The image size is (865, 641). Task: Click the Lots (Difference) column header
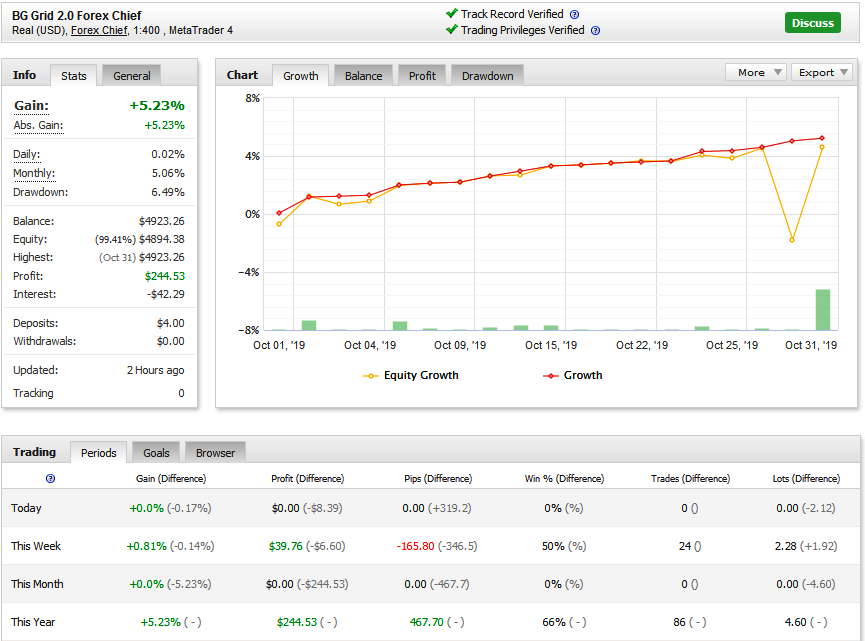click(x=806, y=478)
